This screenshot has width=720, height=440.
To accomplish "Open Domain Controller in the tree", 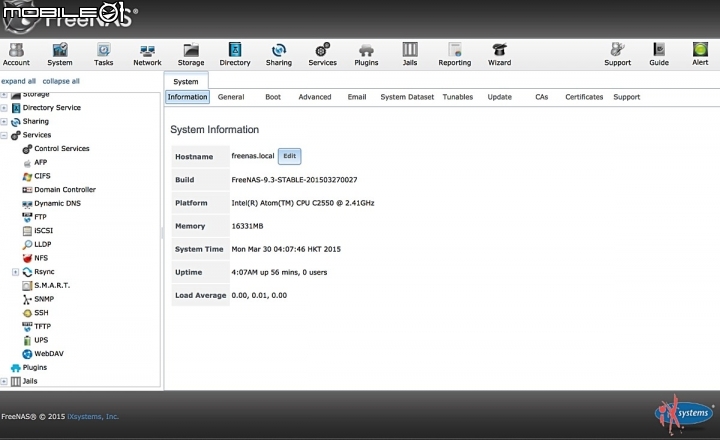I will (65, 190).
